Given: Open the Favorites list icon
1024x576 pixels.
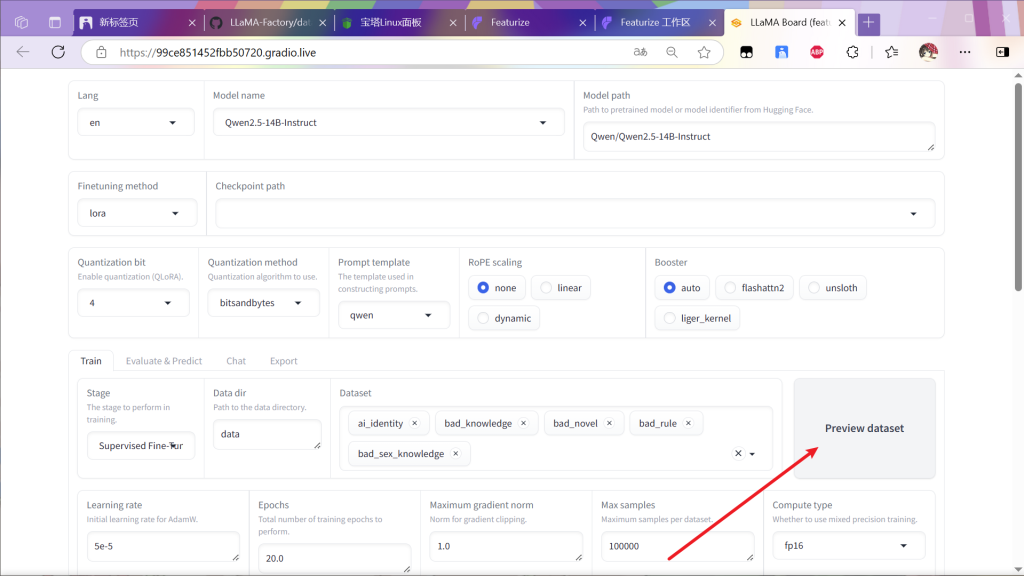Looking at the screenshot, I should [x=891, y=52].
